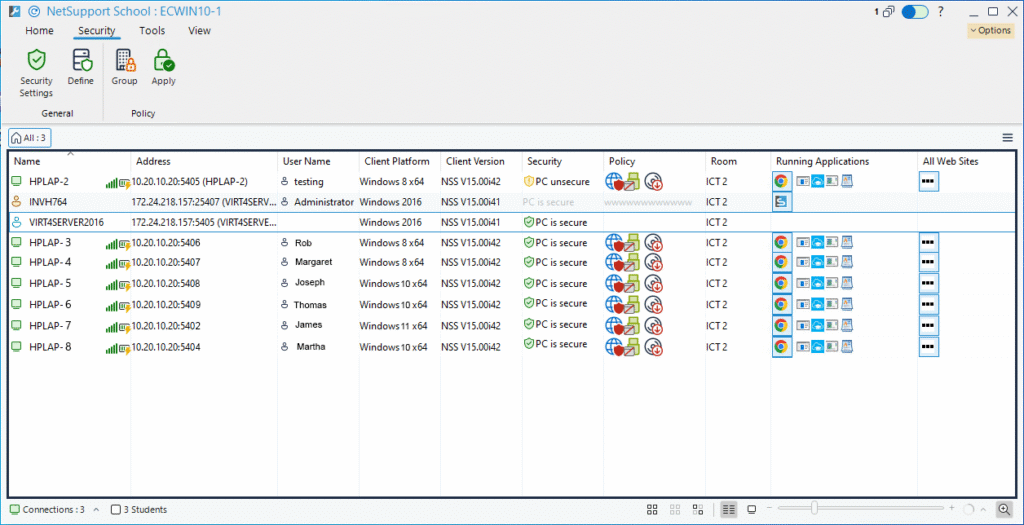Image resolution: width=1024 pixels, height=525 pixels.
Task: Click Chrome icon in HPLAP-2 row
Action: [x=780, y=182]
